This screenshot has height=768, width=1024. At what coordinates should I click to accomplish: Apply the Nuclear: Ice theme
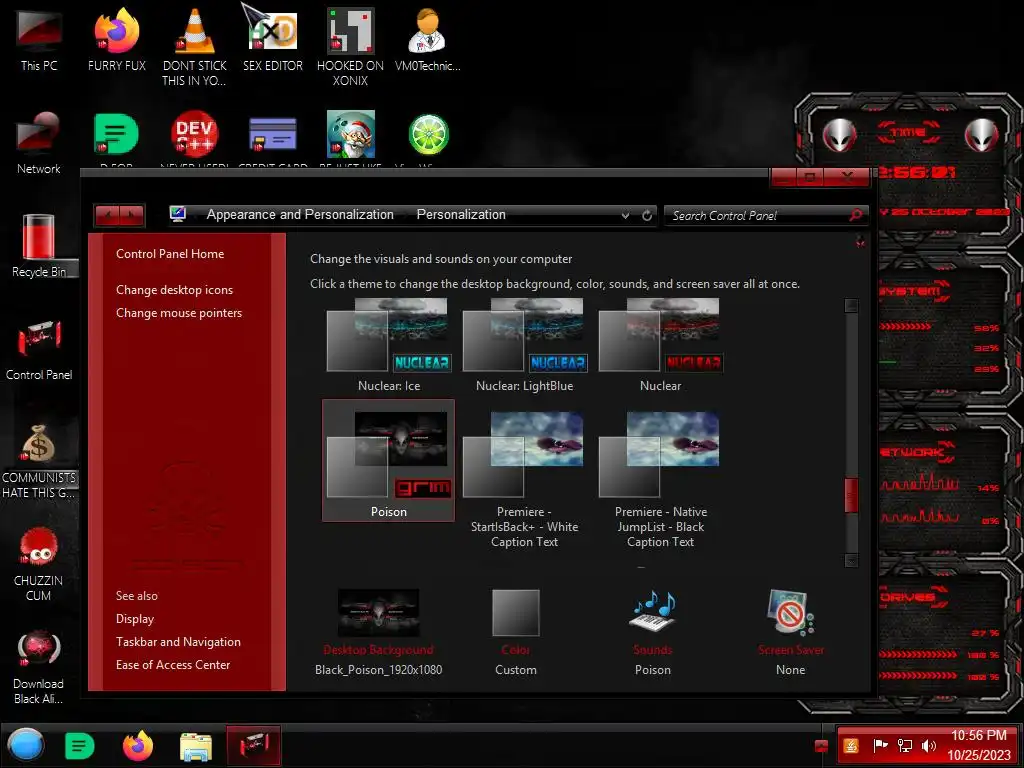[389, 345]
